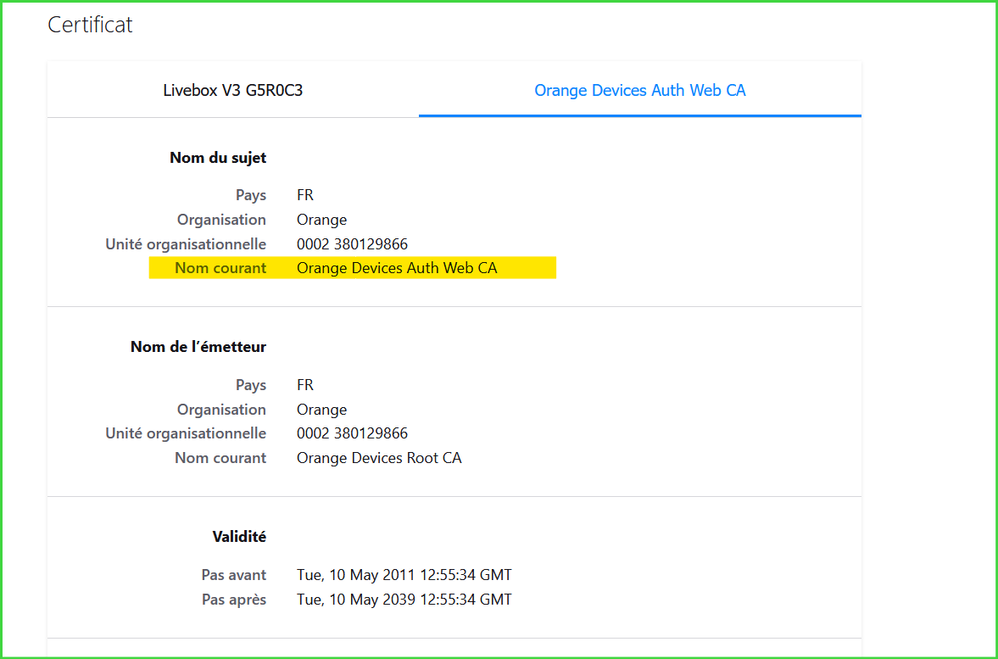Click the Pas après label
The width and height of the screenshot is (998, 659).
233,600
